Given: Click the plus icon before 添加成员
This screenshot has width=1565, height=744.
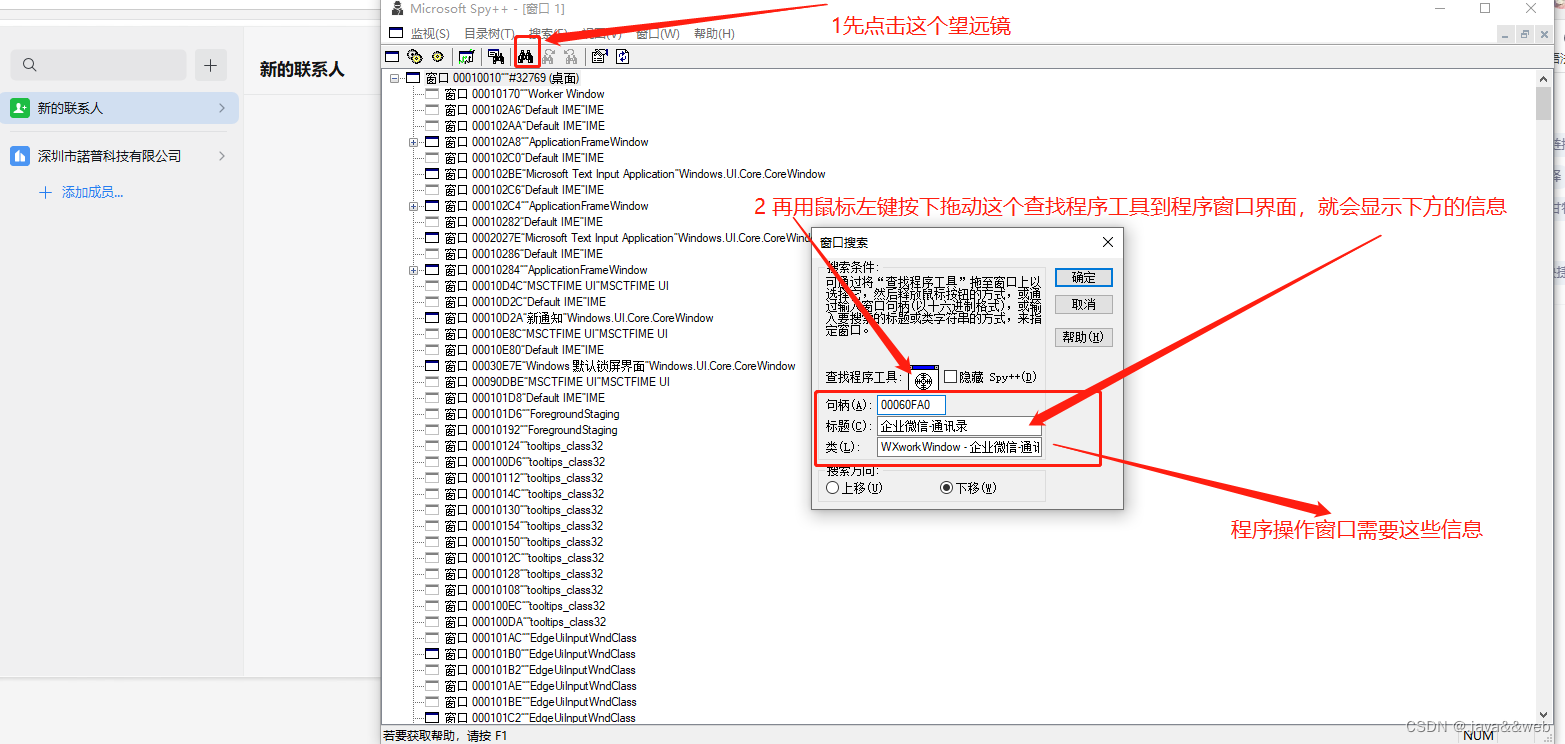Looking at the screenshot, I should click(x=45, y=192).
